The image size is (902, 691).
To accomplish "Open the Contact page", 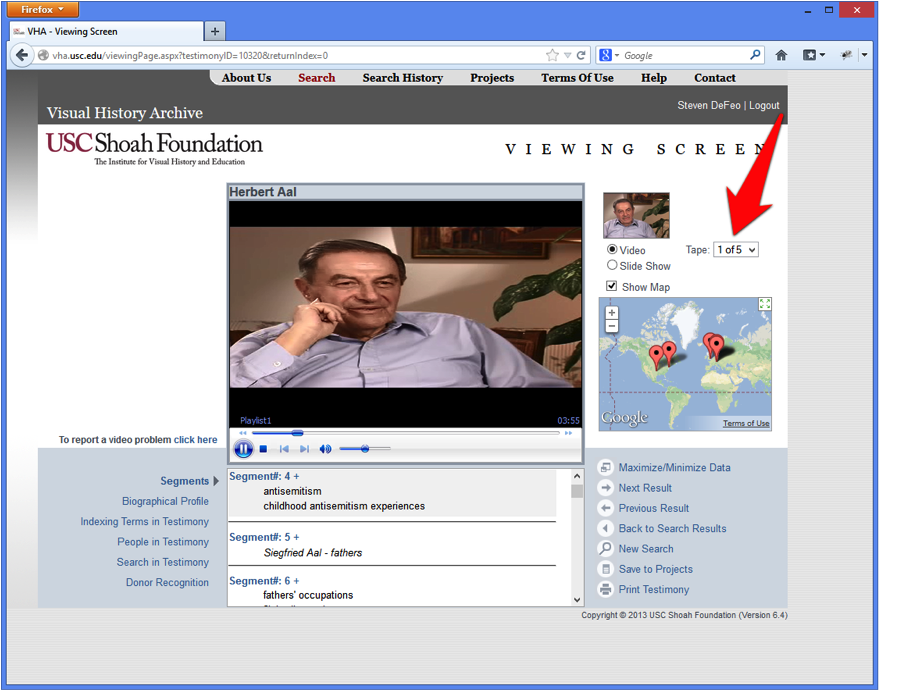I will point(714,78).
